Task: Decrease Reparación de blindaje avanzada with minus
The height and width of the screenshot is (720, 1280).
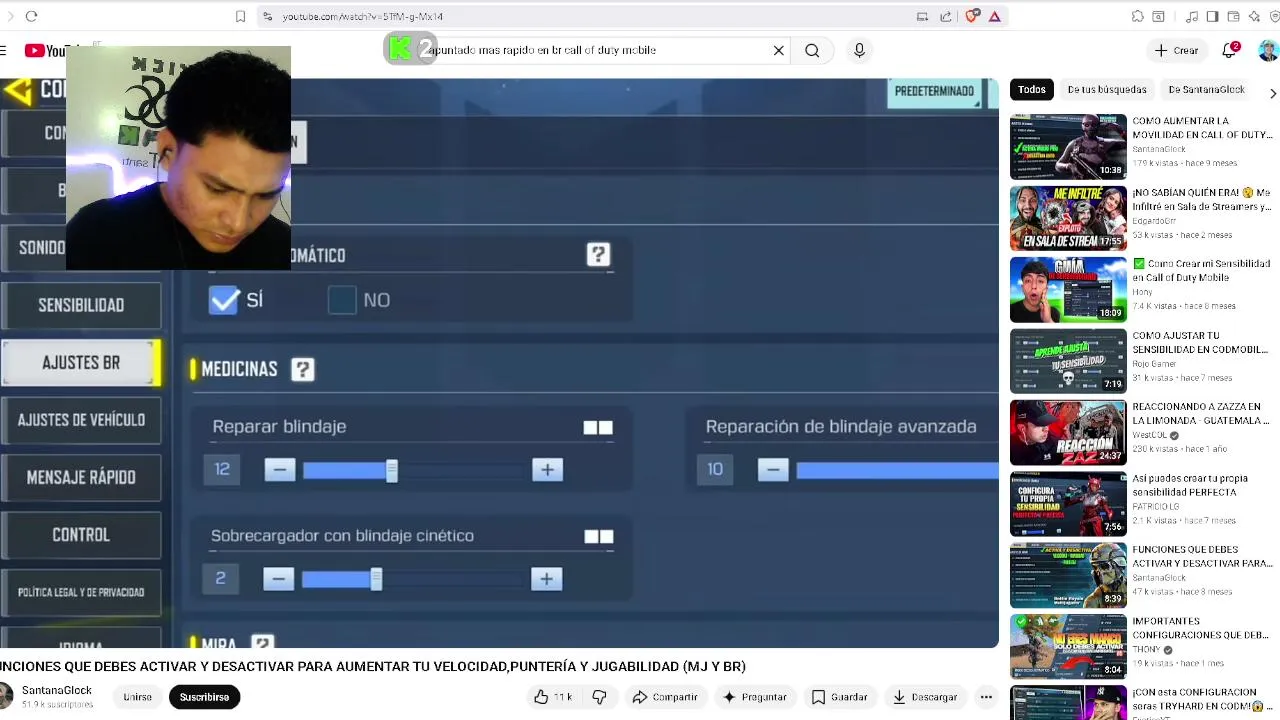Action: (x=773, y=469)
